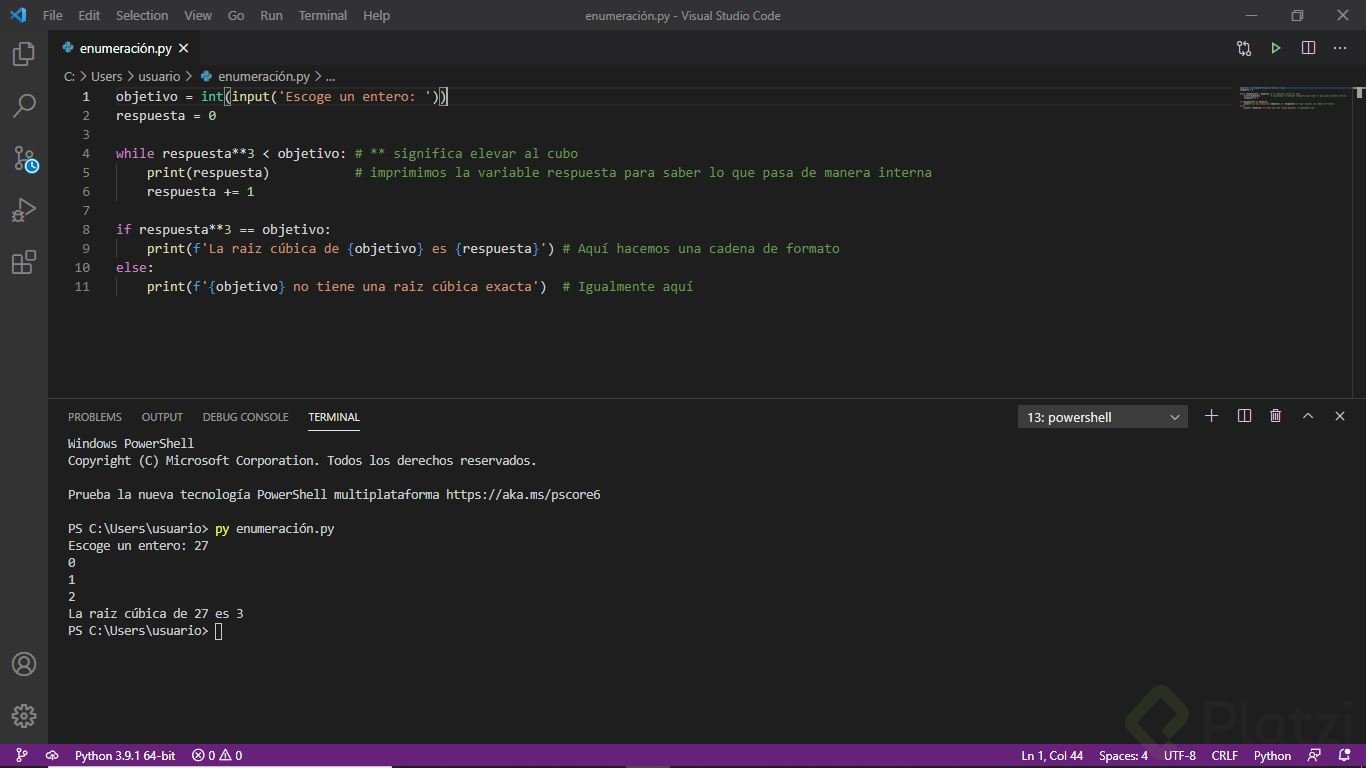Image resolution: width=1366 pixels, height=768 pixels.
Task: Click line number 8 in gutter
Action: tap(86, 229)
